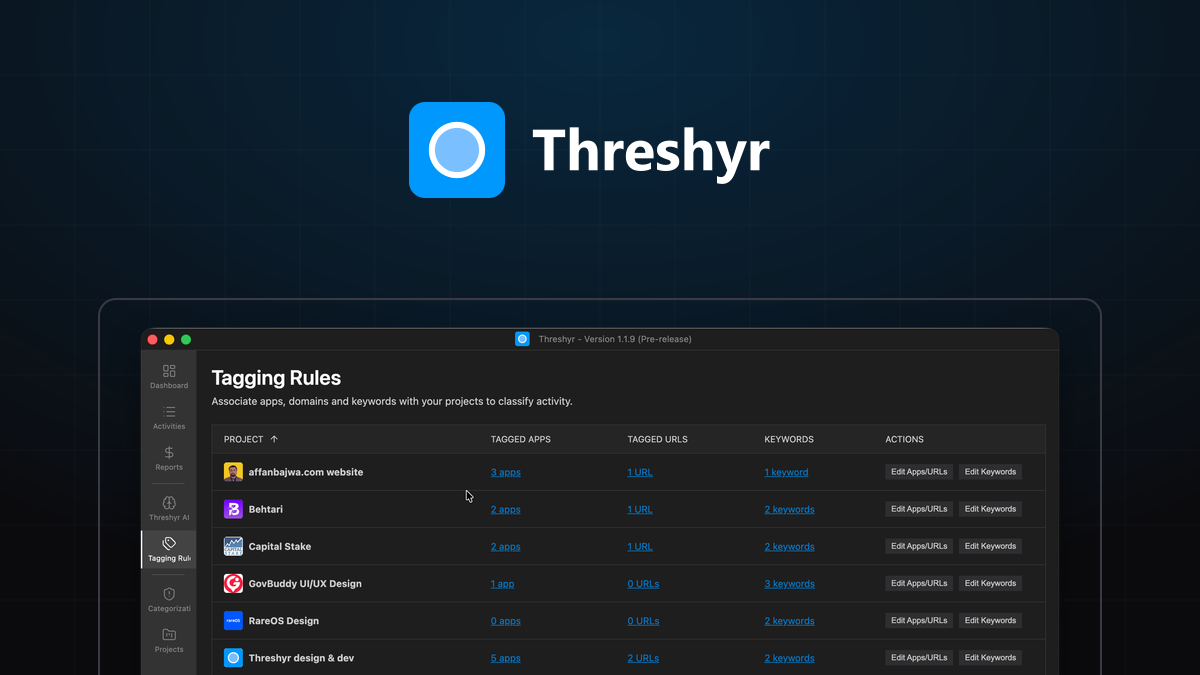Click the TAGGED URLS column header

click(x=657, y=439)
